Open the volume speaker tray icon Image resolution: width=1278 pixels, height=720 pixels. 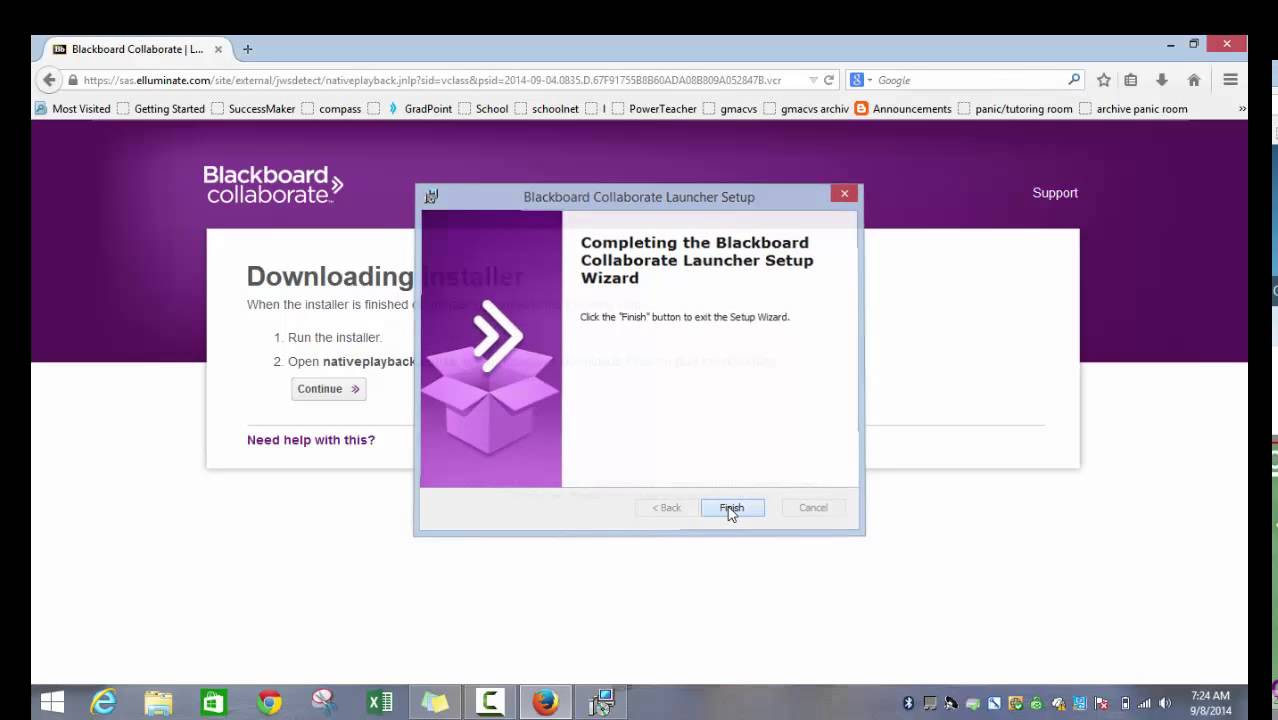tap(1165, 703)
